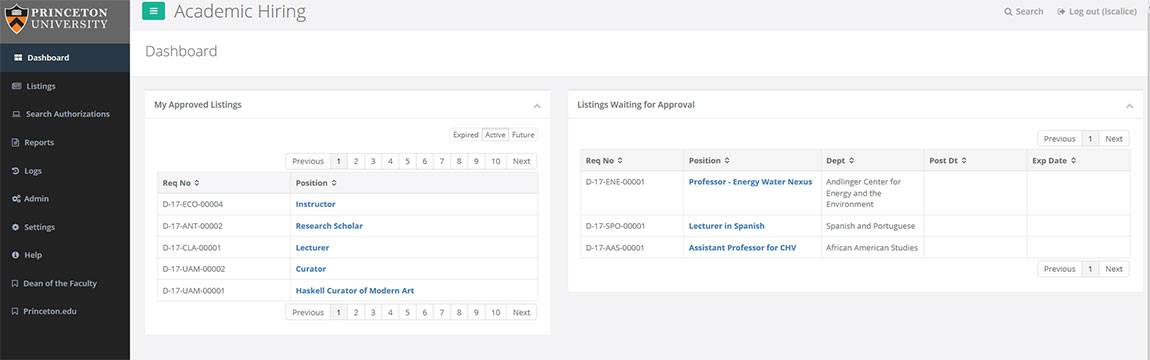Viewport: 1150px width, 360px height.
Task: Sort waiting listings by Exp Date
Action: point(1078,161)
